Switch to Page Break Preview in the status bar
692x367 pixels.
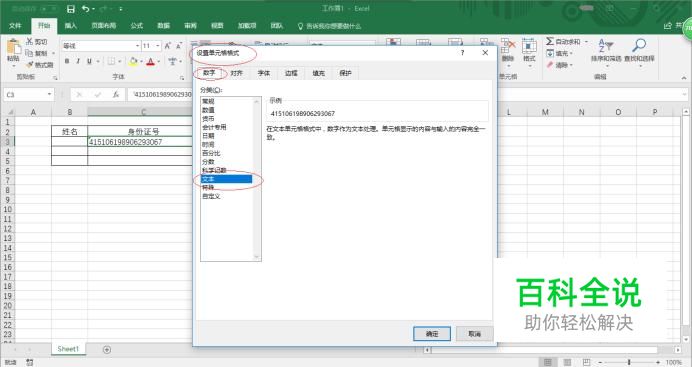[586, 362]
